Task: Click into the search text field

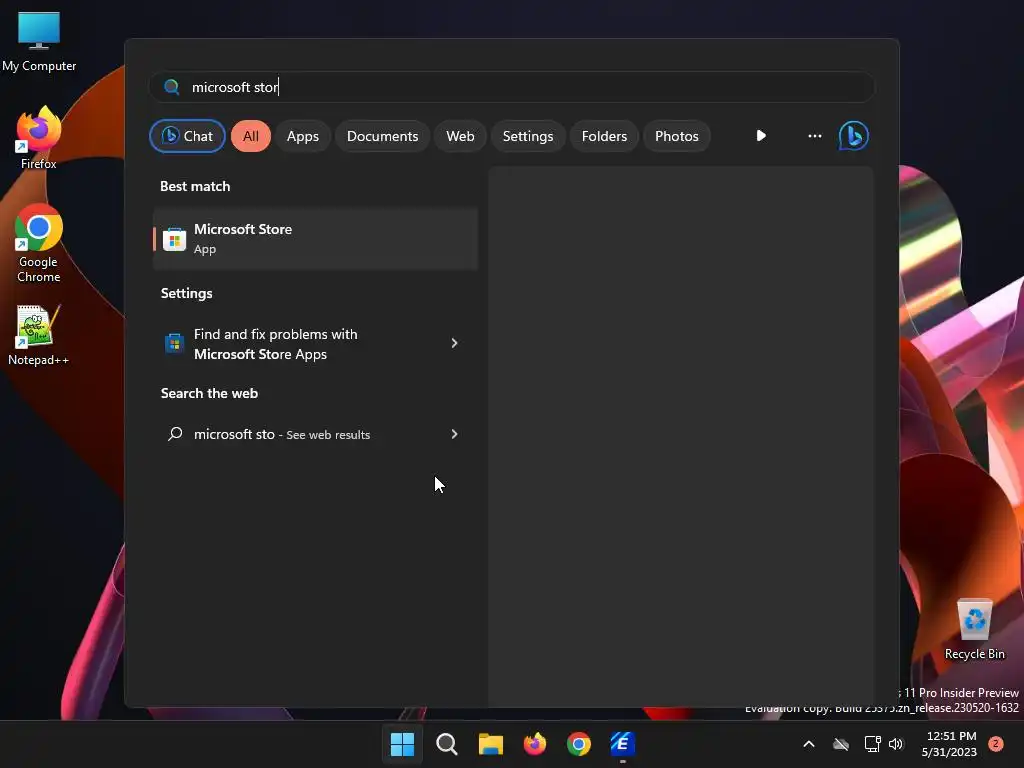Action: (x=512, y=87)
